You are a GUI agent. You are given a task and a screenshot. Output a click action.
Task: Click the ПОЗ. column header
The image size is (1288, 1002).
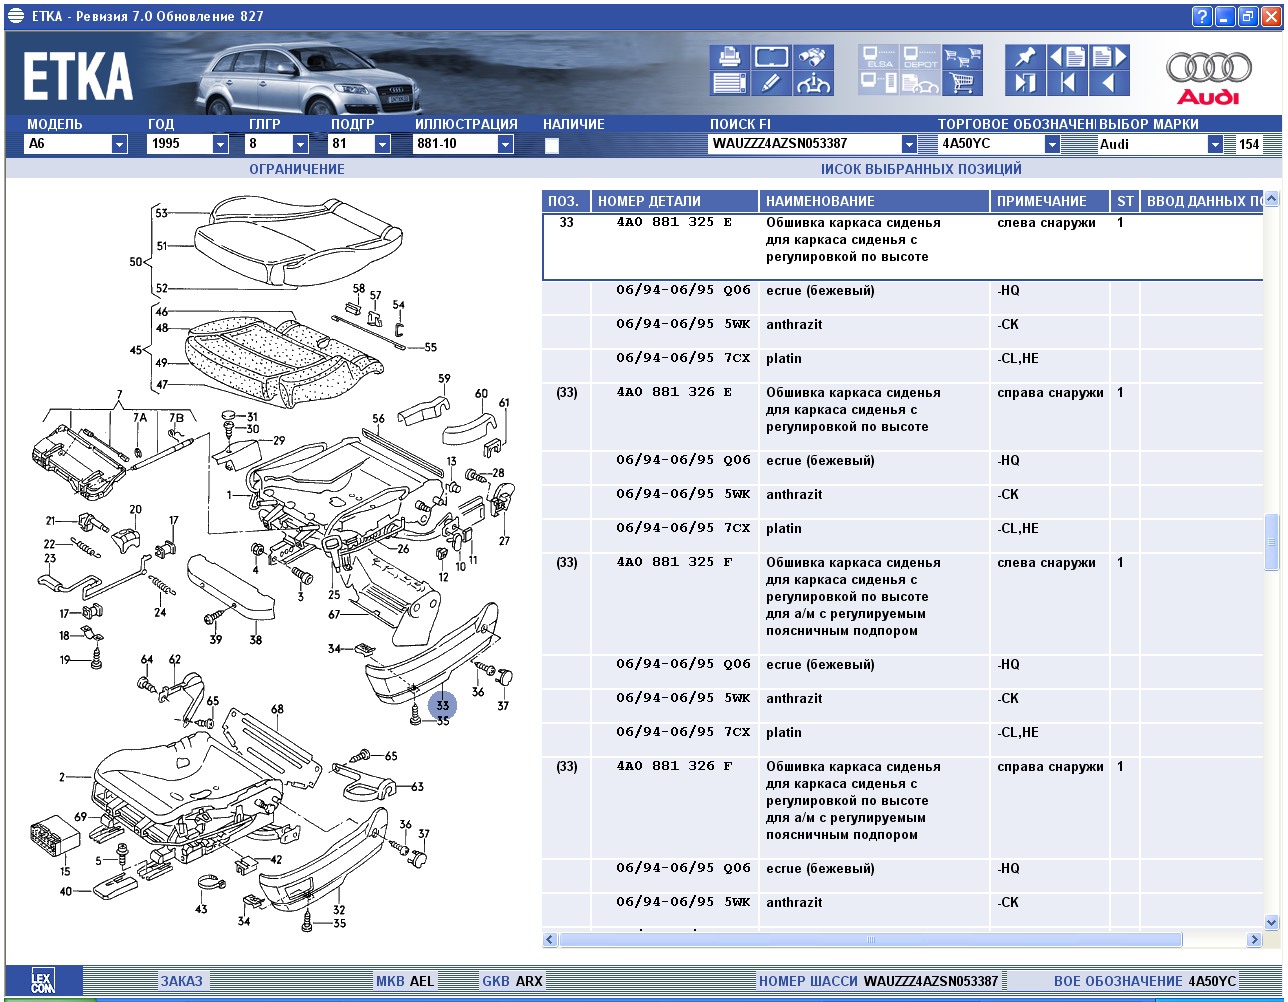tap(566, 201)
